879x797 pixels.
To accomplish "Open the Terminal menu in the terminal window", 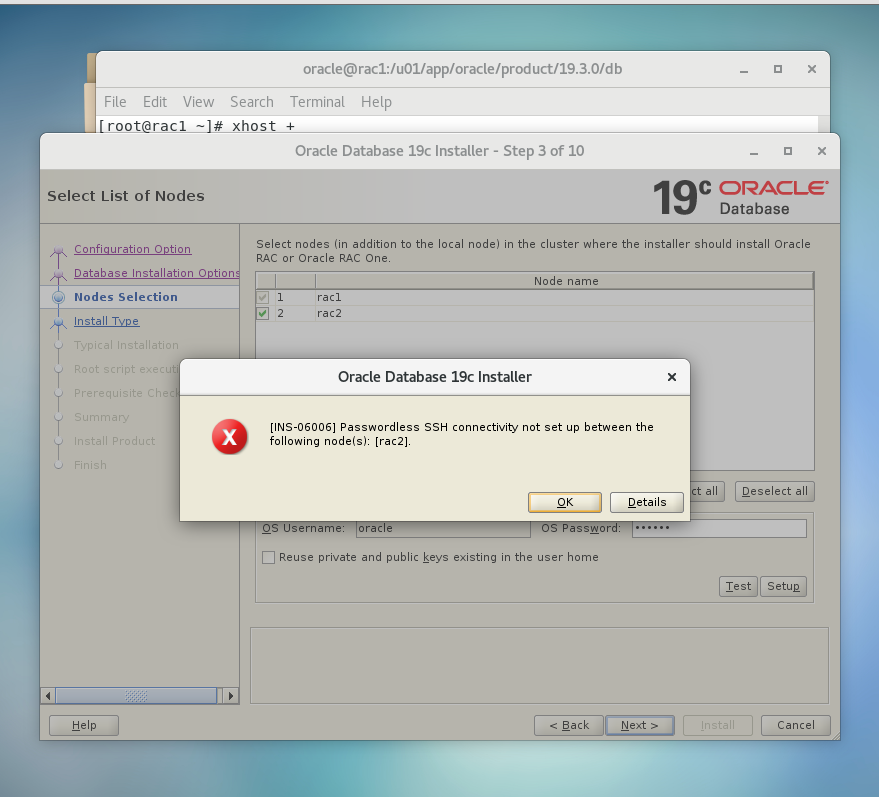I will (317, 102).
